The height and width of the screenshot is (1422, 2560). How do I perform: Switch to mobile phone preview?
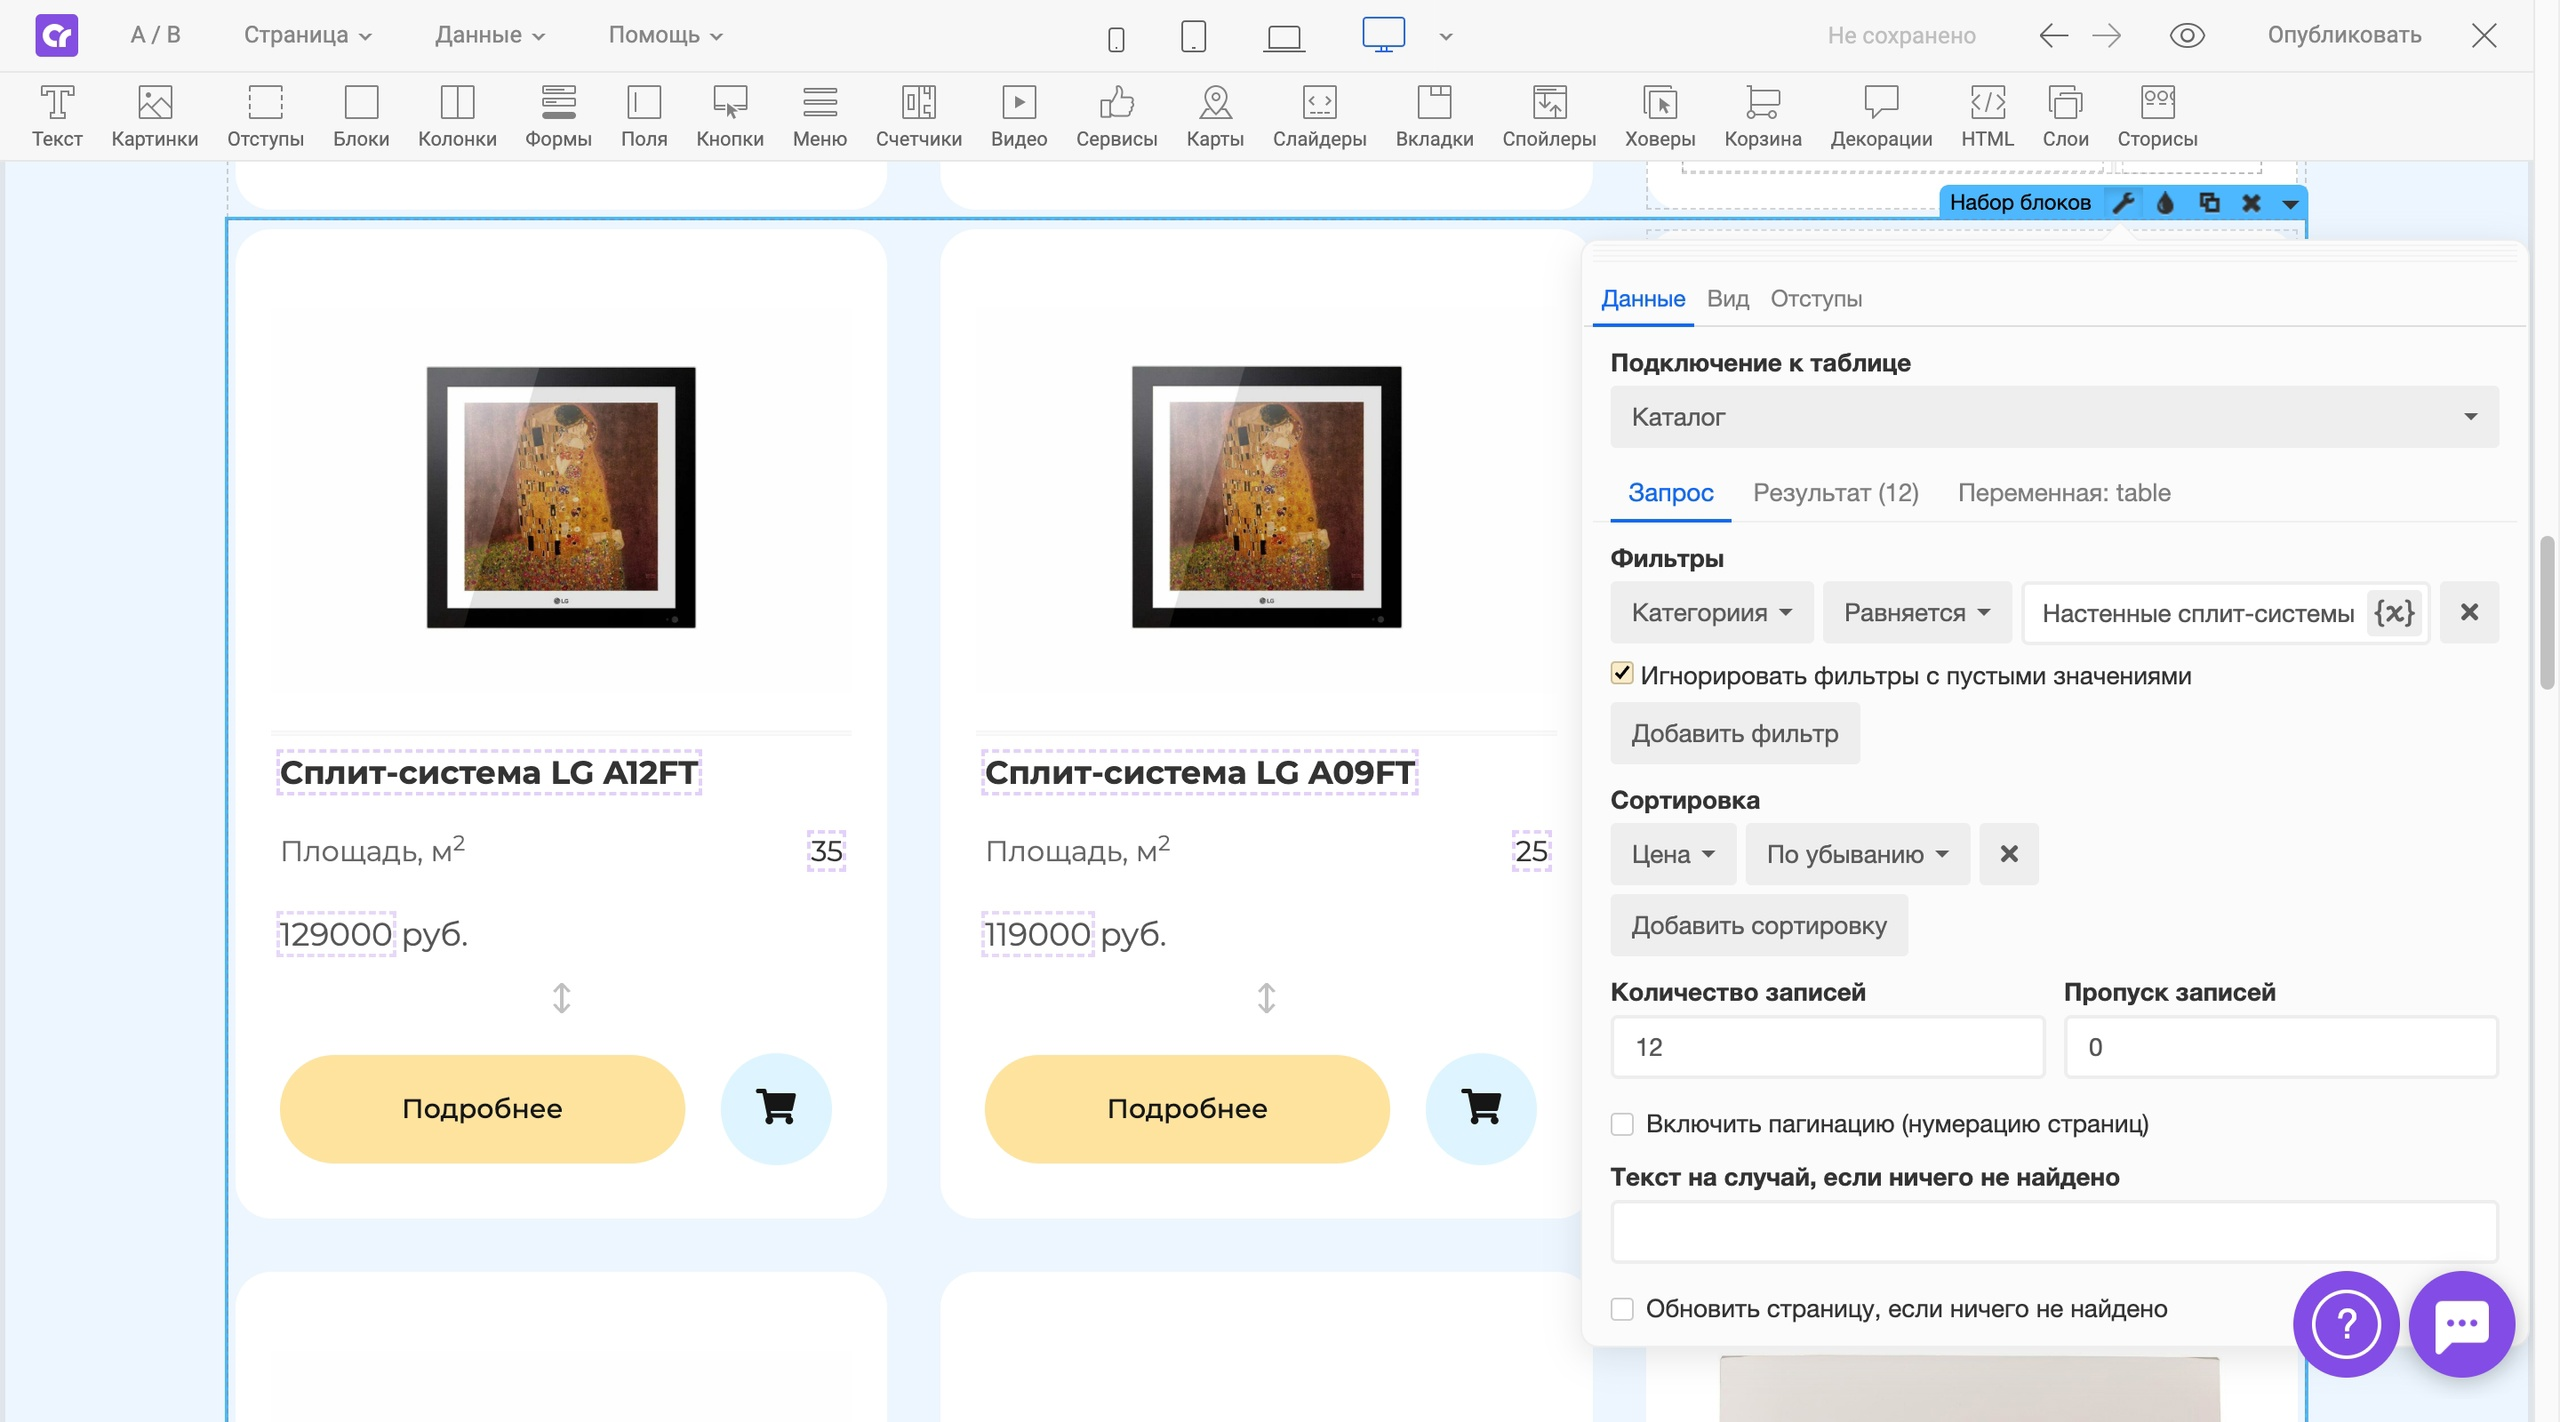1116,39
